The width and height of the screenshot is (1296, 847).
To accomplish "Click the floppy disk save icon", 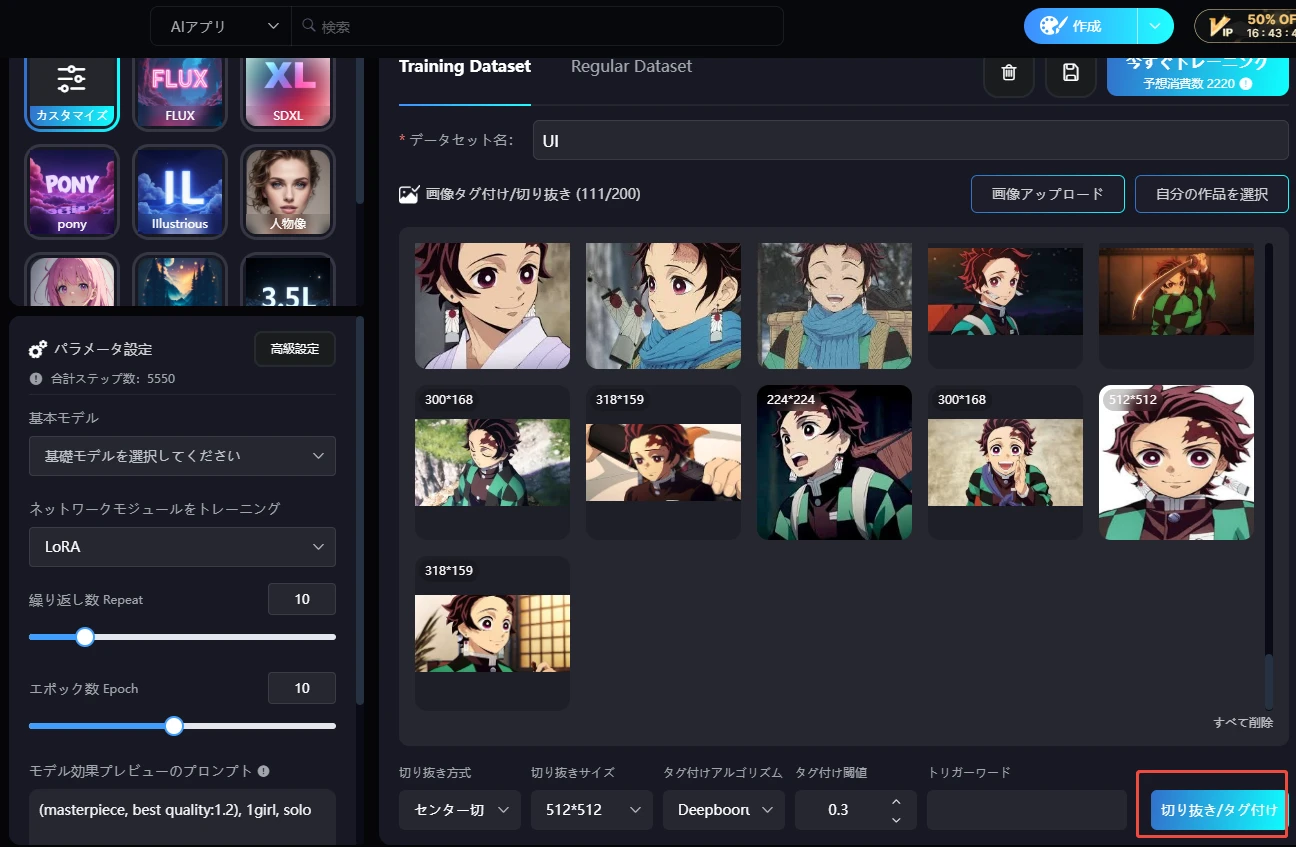I will click(1070, 72).
